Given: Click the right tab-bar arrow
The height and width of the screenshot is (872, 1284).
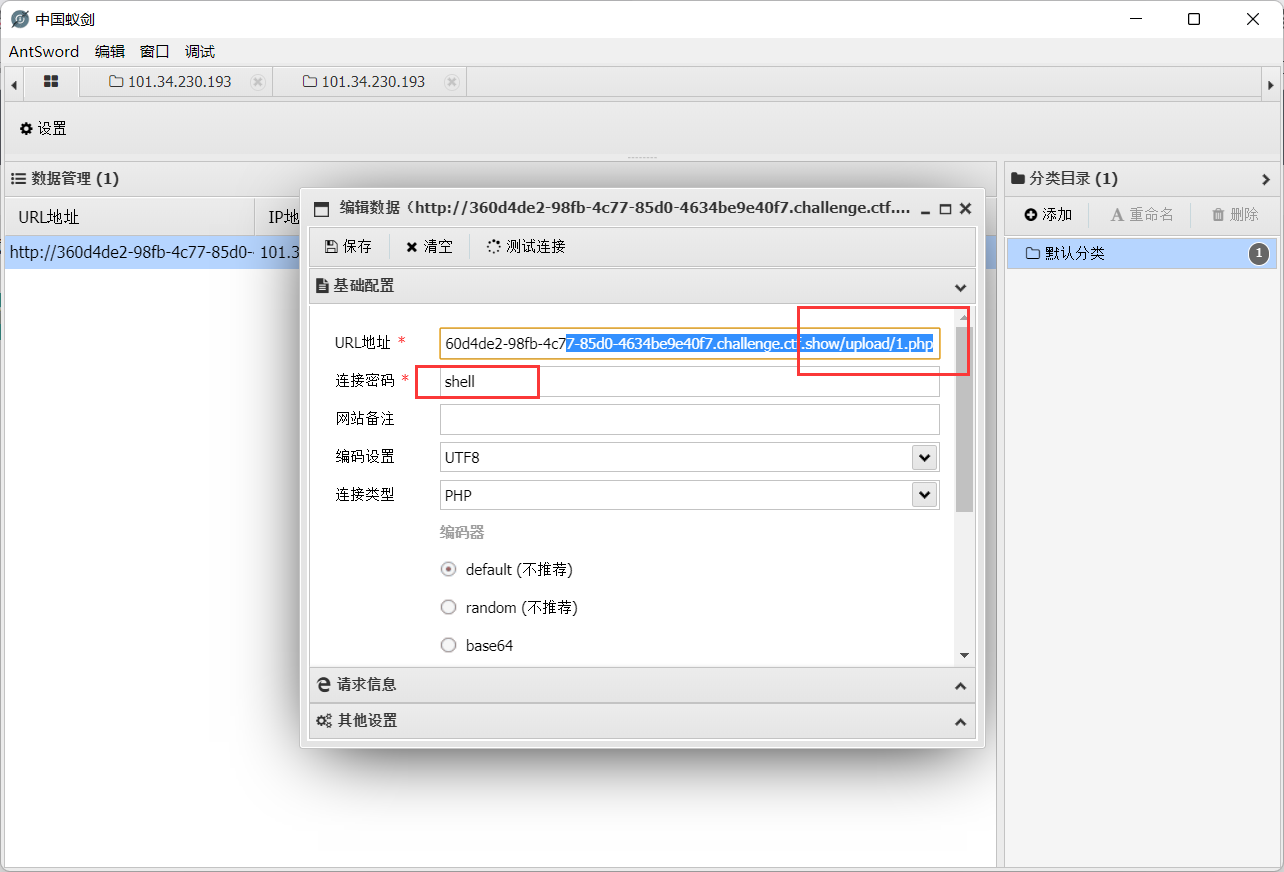Looking at the screenshot, I should (1270, 85).
